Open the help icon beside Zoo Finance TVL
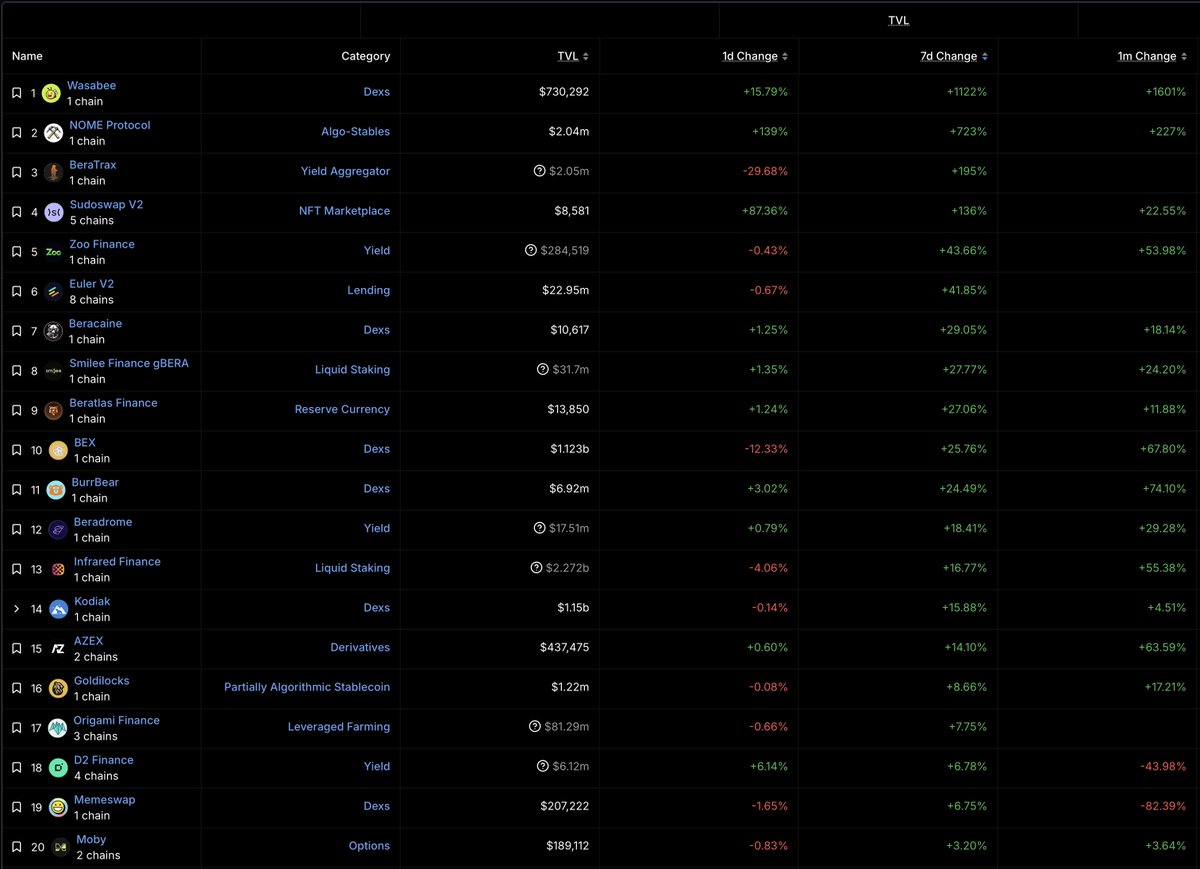The image size is (1200, 869). pos(531,250)
